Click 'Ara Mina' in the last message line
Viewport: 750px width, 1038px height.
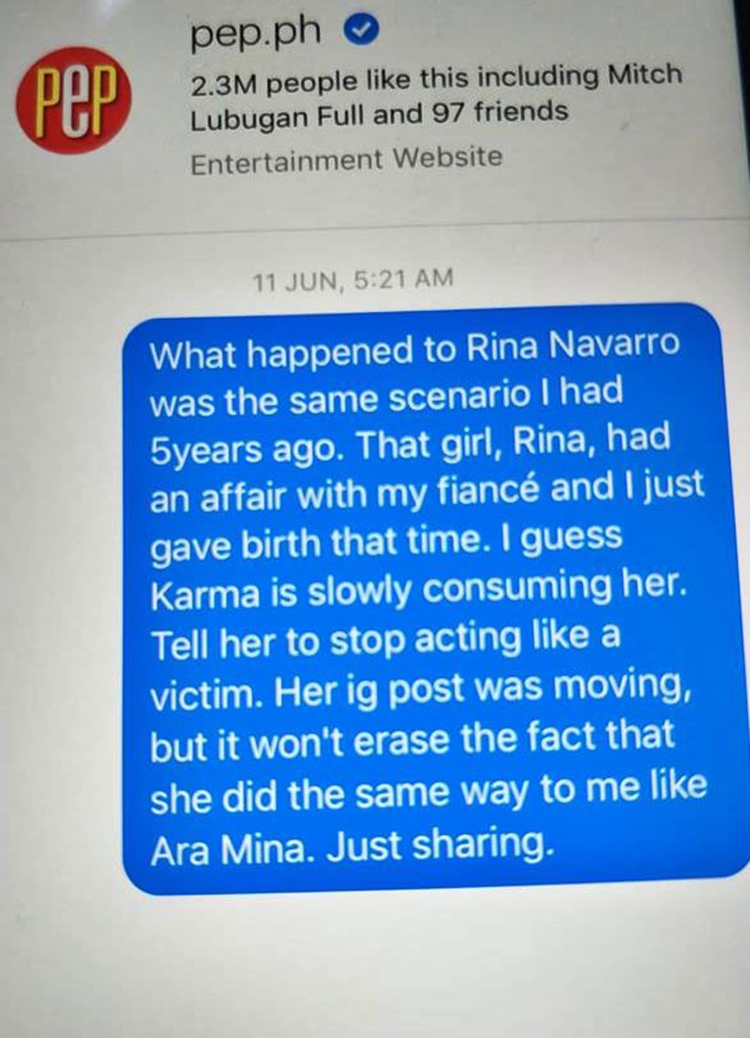[229, 849]
